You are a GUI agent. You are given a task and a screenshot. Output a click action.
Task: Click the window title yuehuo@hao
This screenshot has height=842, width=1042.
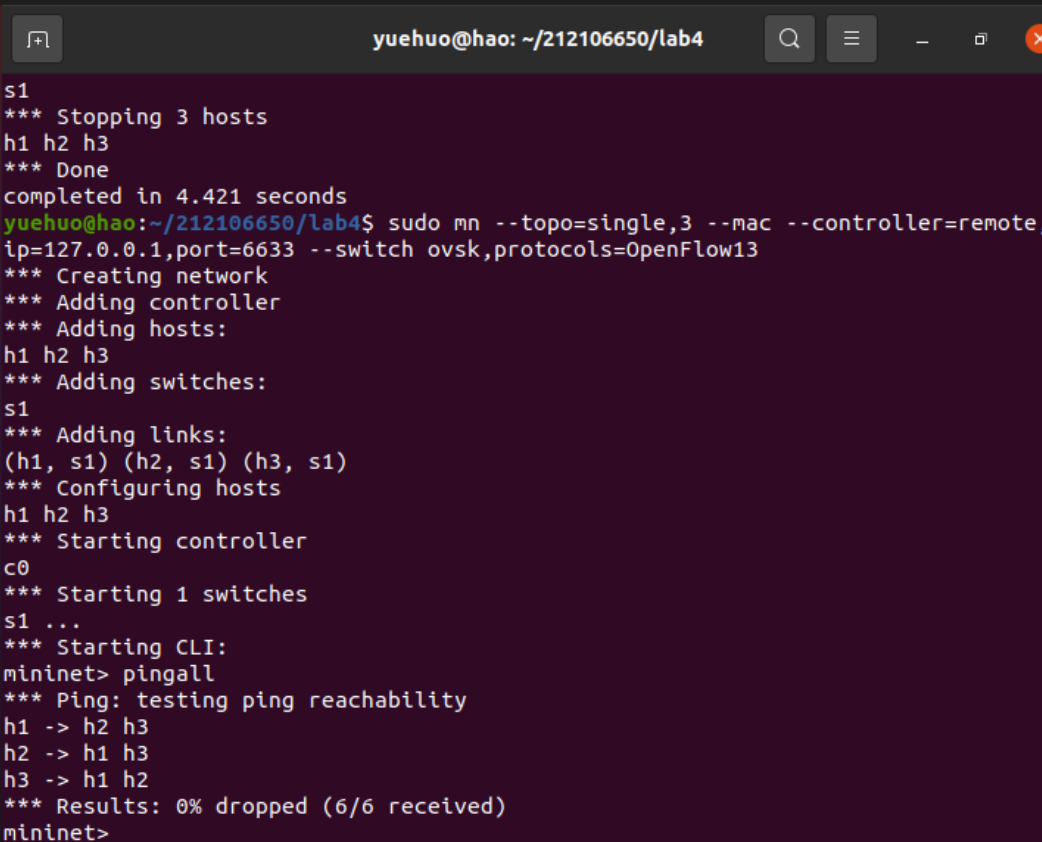[538, 39]
